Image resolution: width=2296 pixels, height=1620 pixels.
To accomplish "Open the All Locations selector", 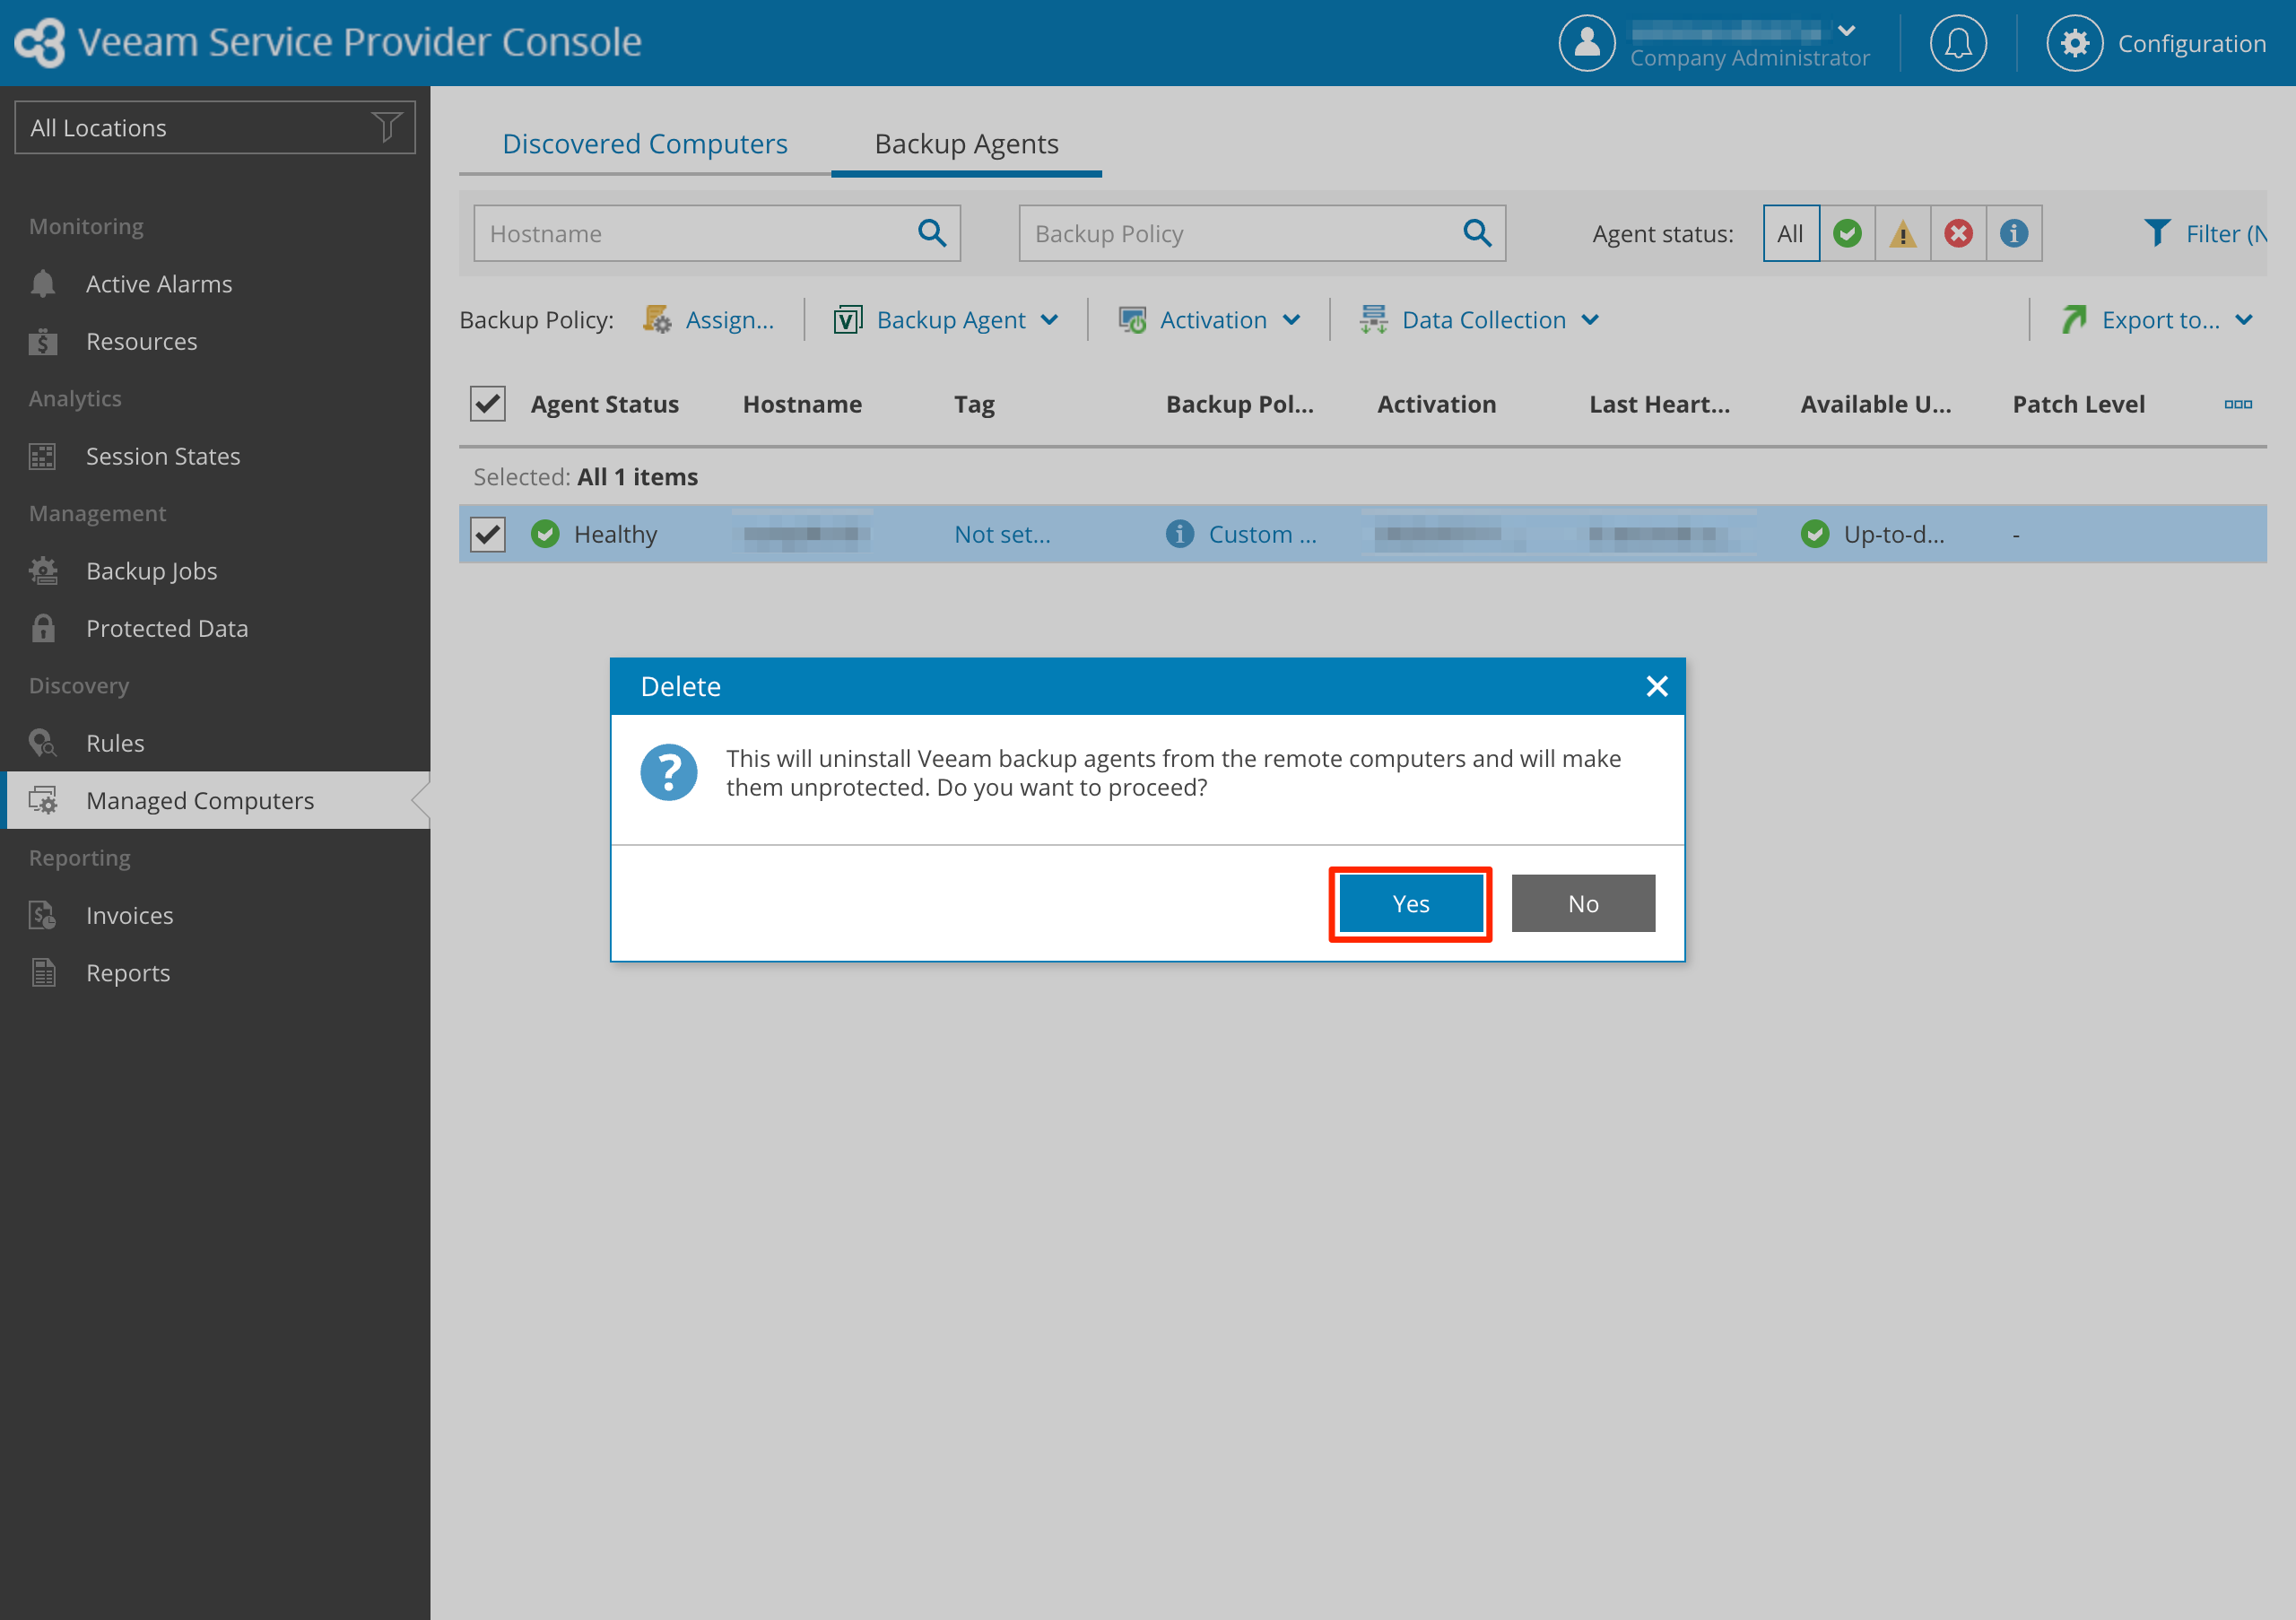I will (x=215, y=127).
